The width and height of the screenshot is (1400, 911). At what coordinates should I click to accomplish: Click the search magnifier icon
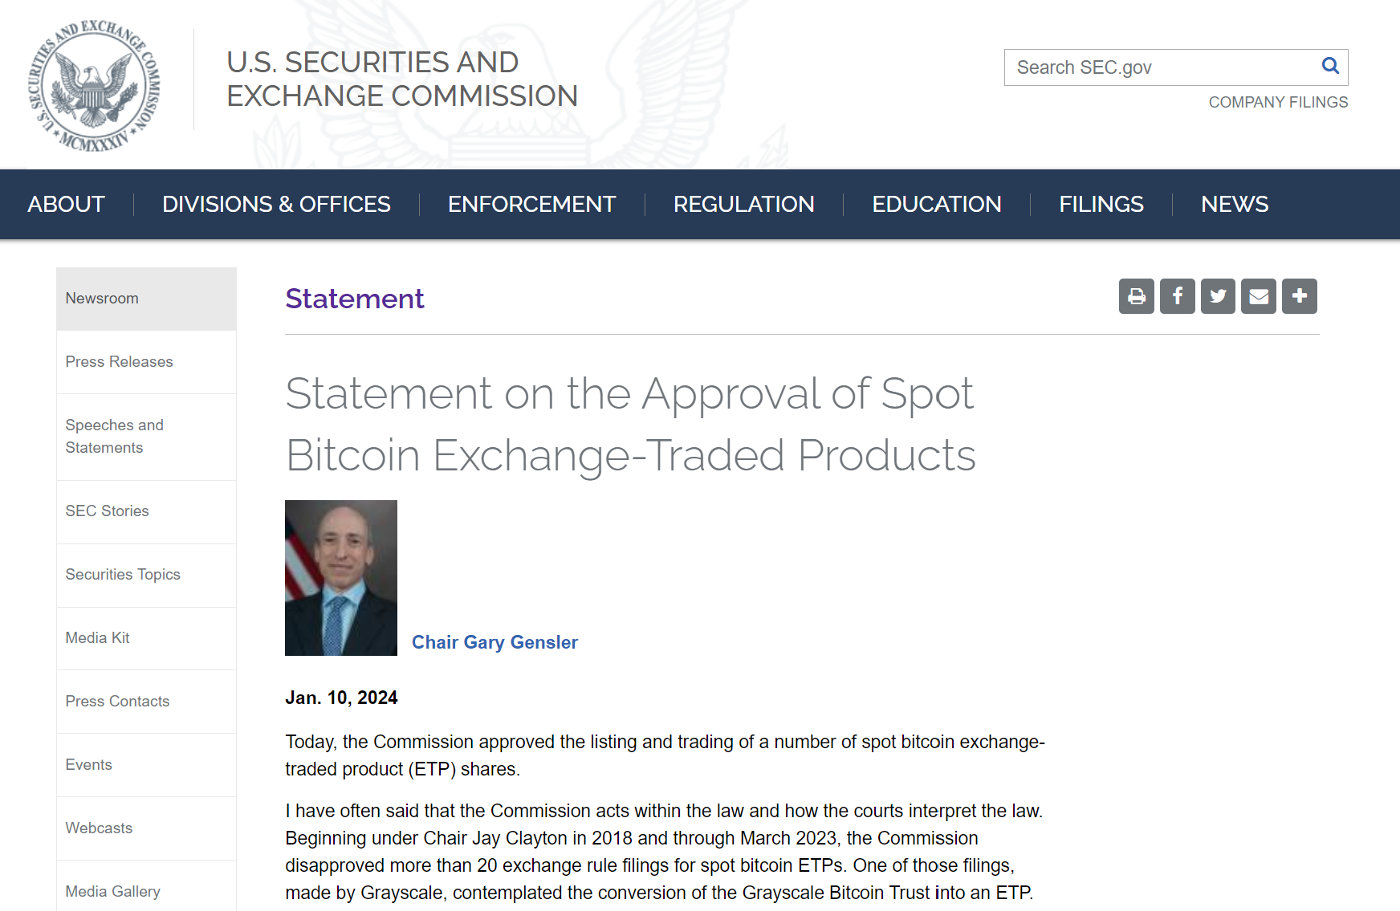(x=1330, y=66)
